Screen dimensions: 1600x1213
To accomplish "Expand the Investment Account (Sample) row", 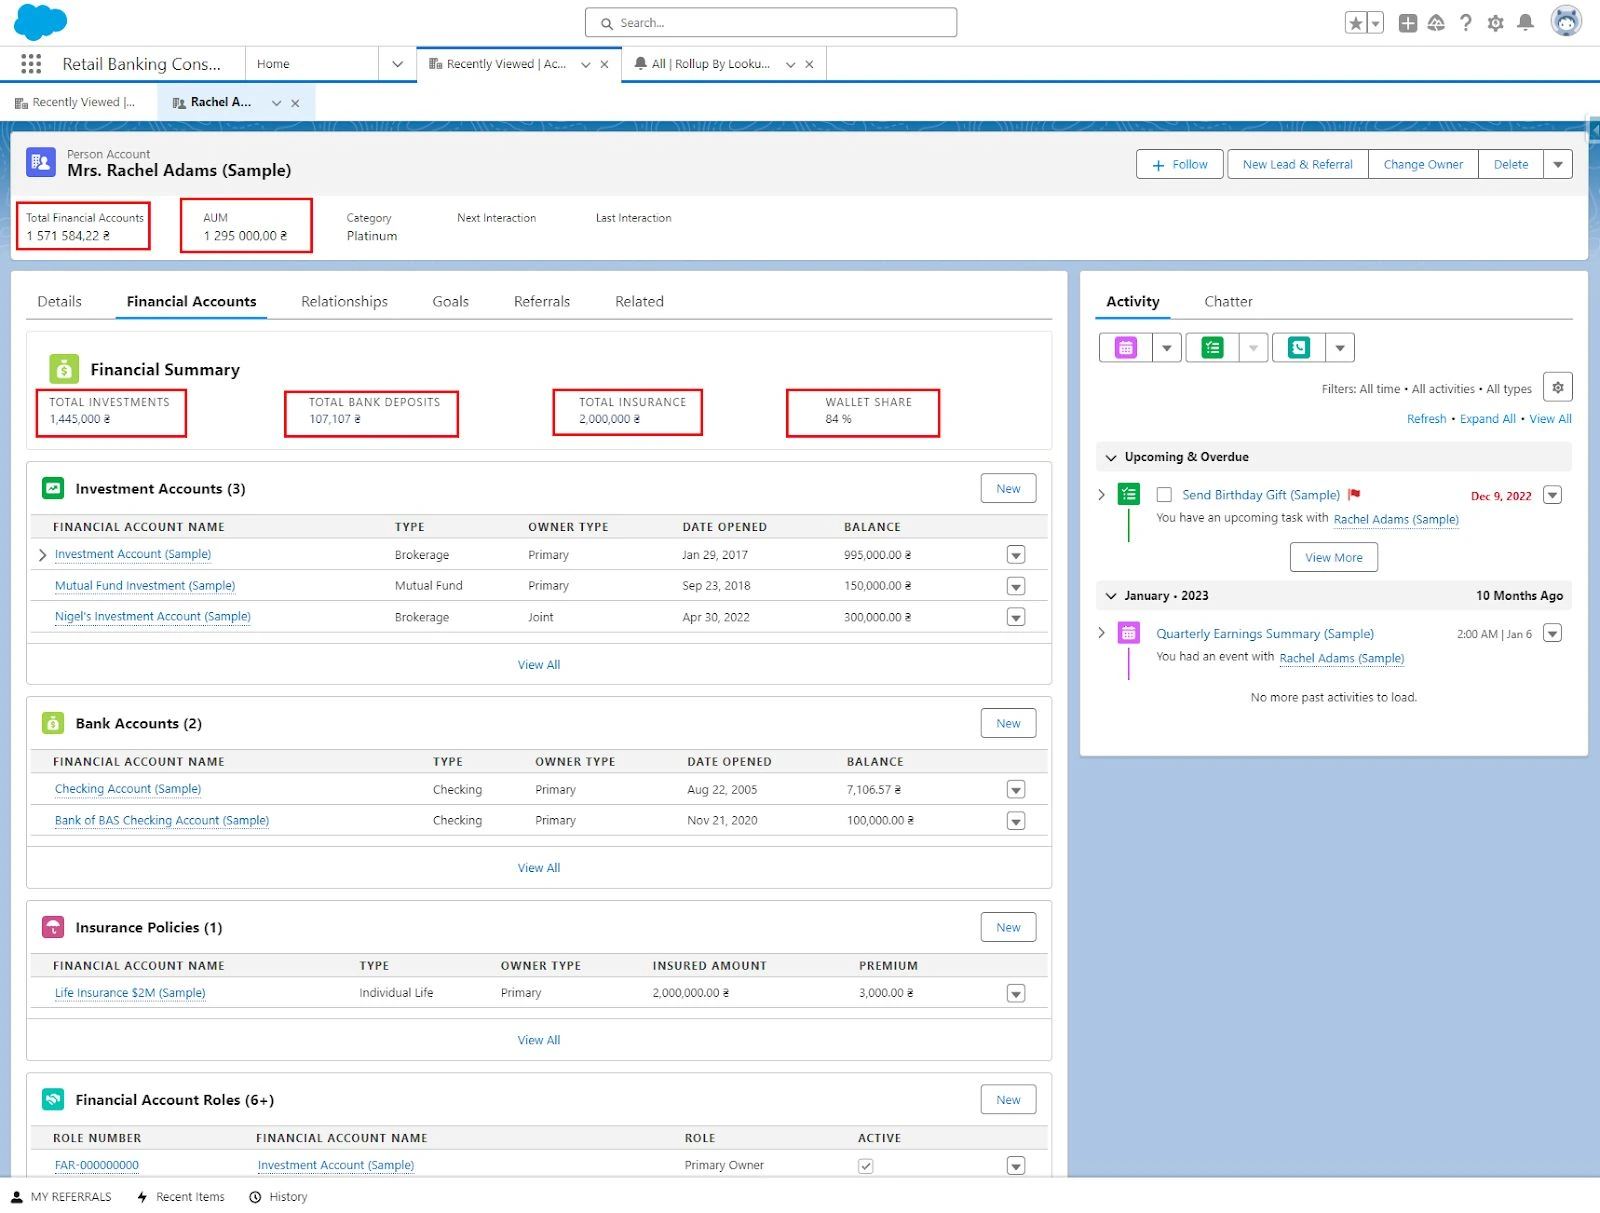I will (42, 555).
